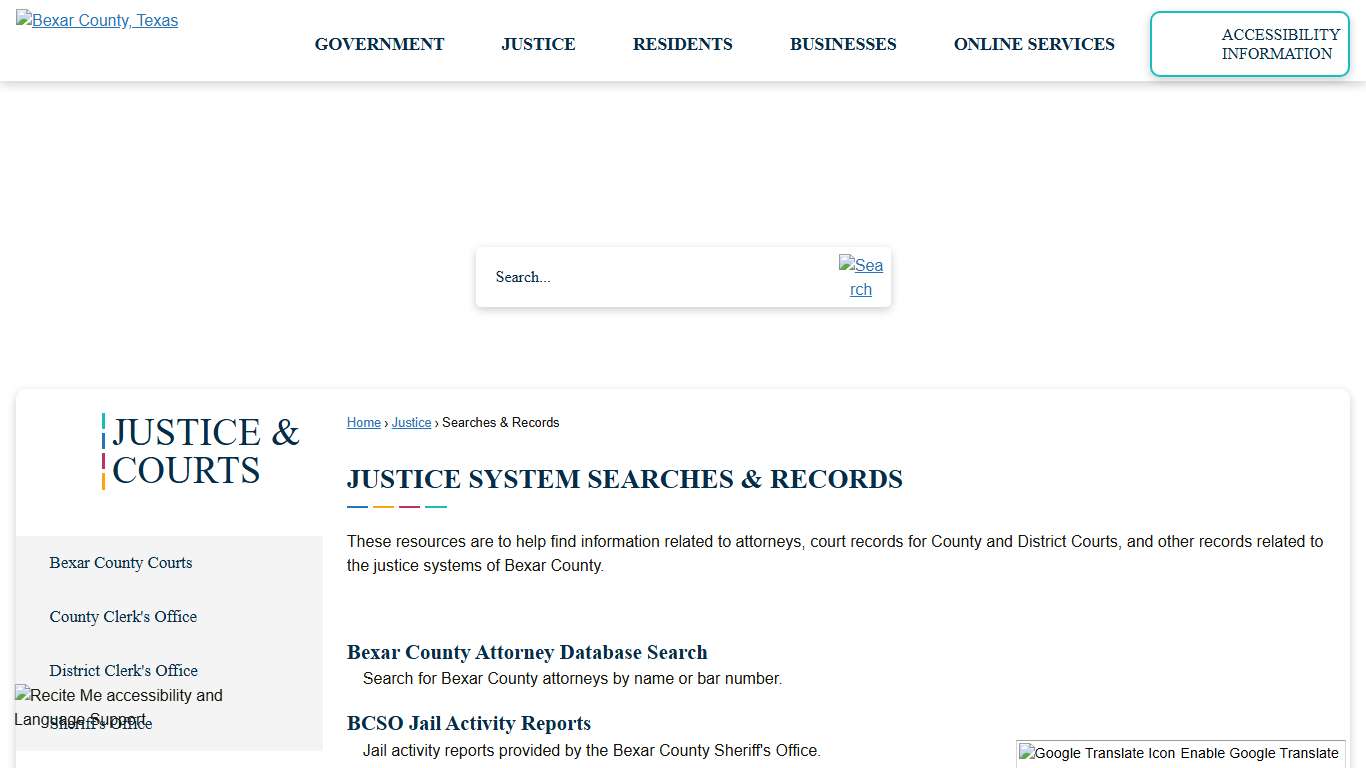Select the Justice menu item

coord(538,44)
